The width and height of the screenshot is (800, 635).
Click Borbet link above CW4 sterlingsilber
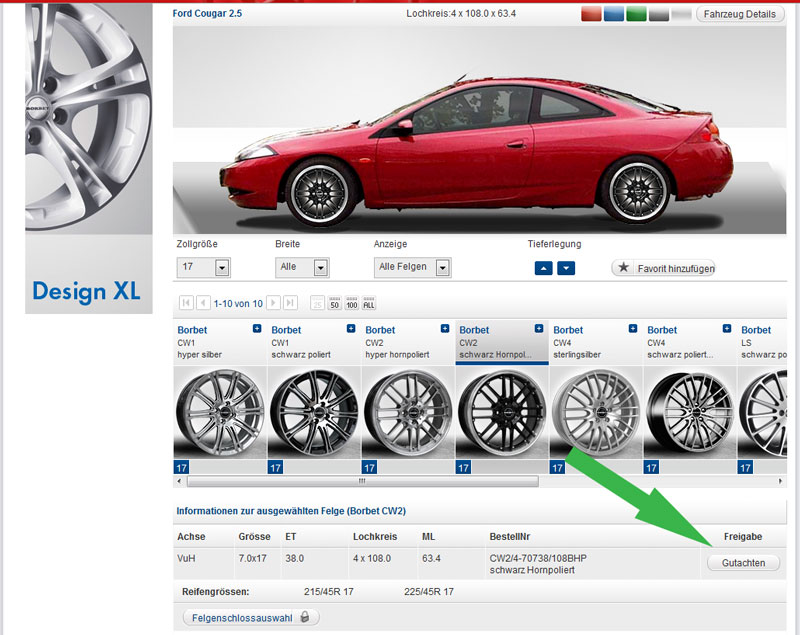pos(568,330)
